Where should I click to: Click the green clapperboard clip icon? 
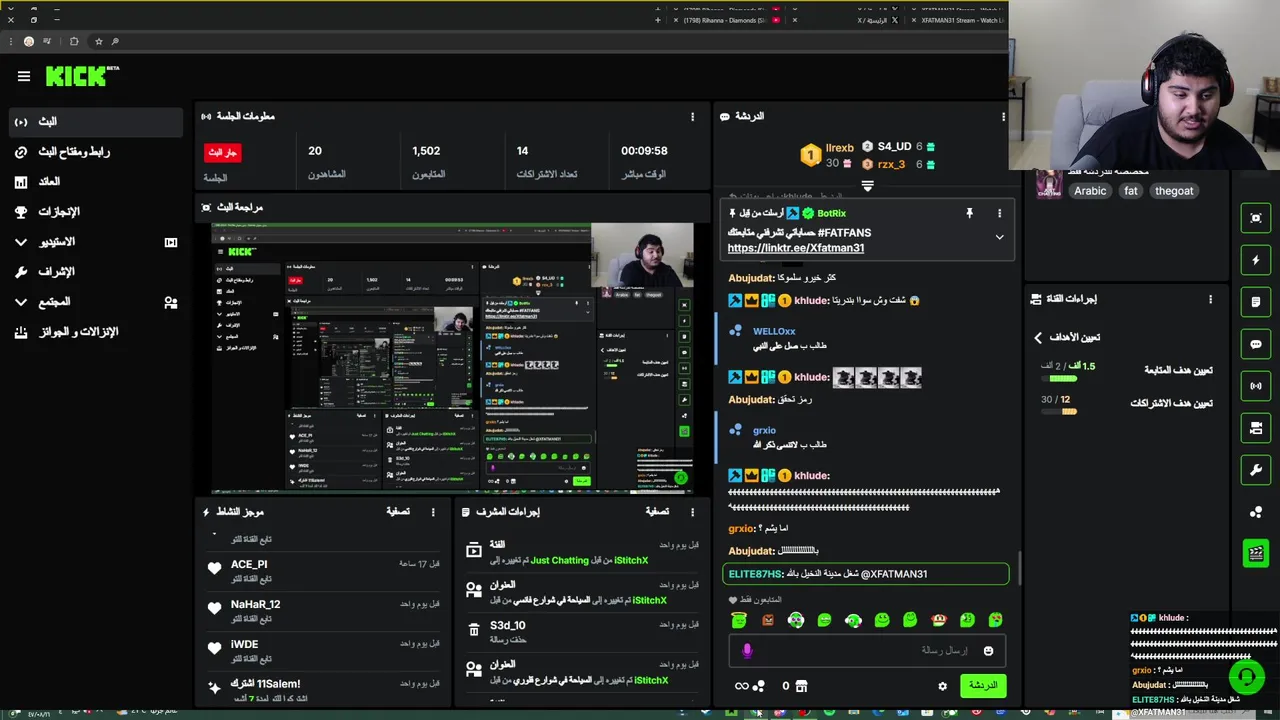pos(1256,553)
